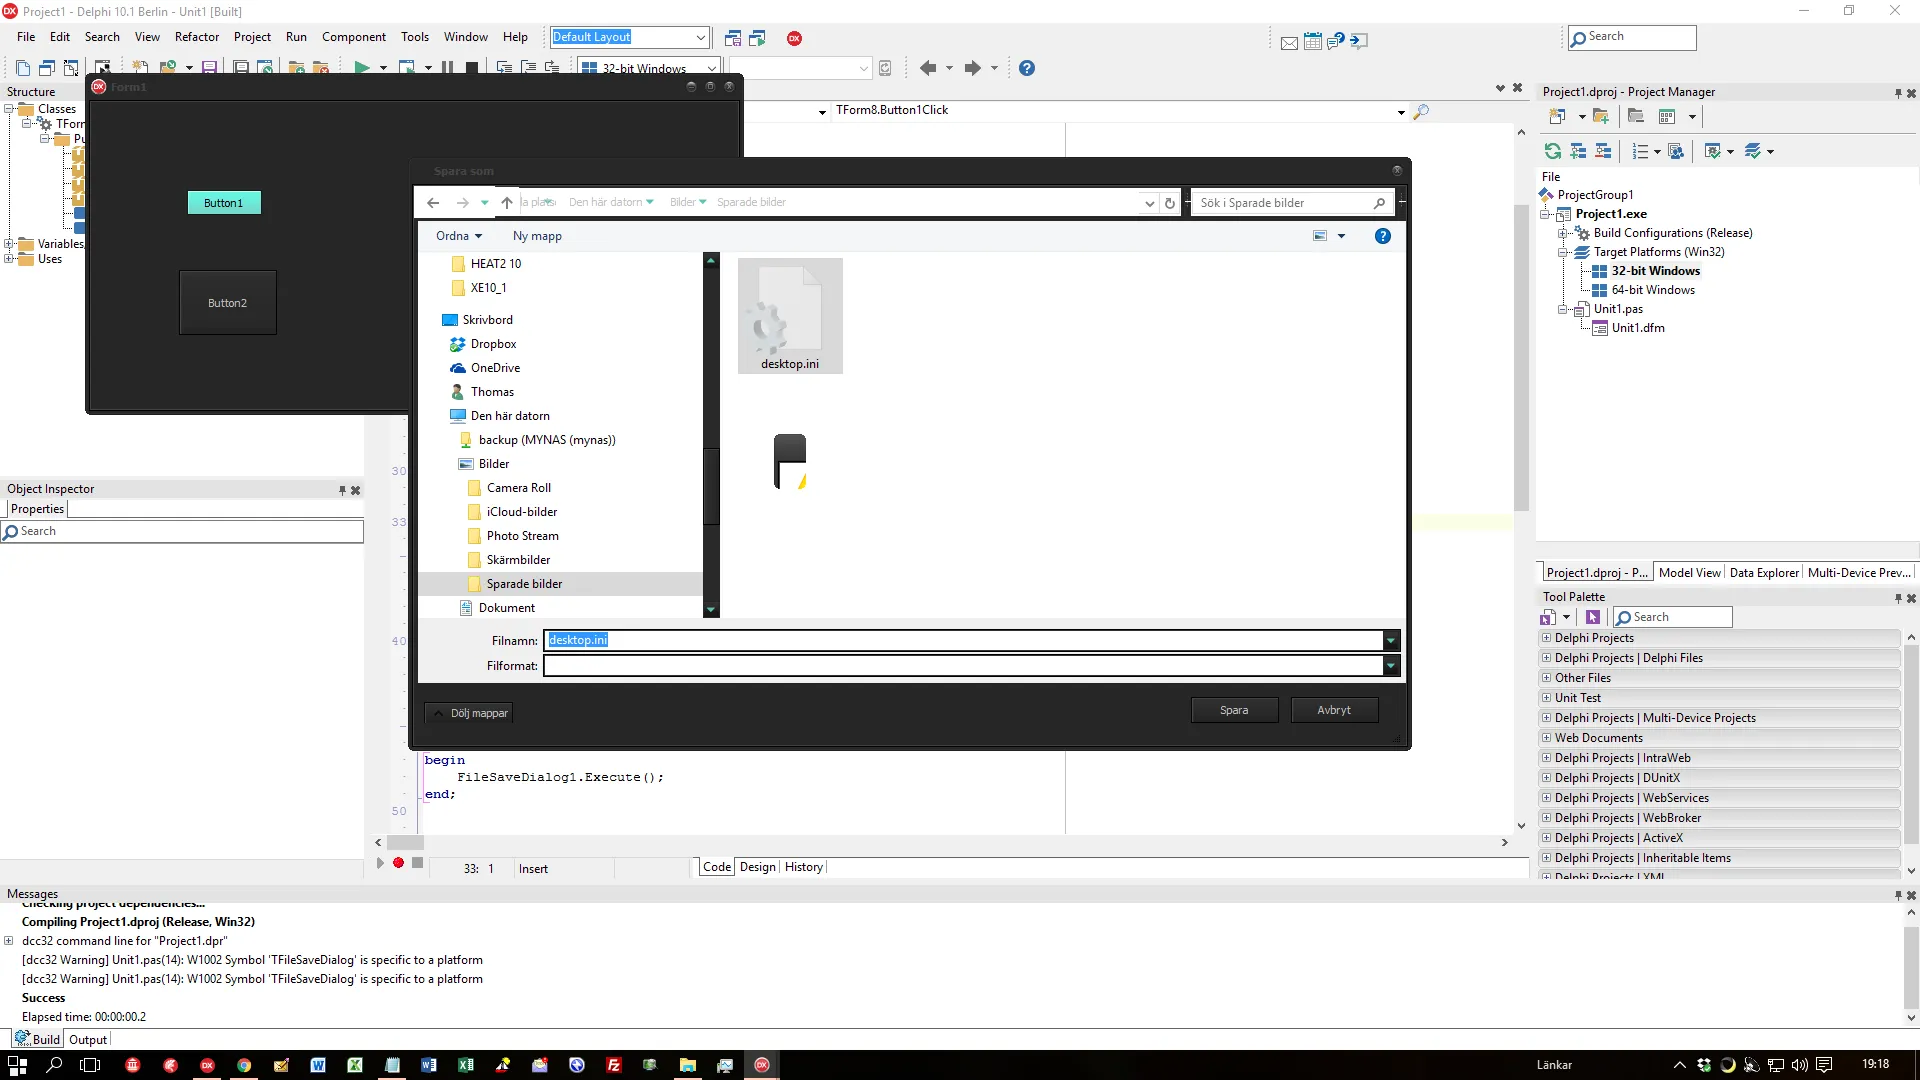
Task: Click the back arrow in main toolbar
Action: (927, 68)
